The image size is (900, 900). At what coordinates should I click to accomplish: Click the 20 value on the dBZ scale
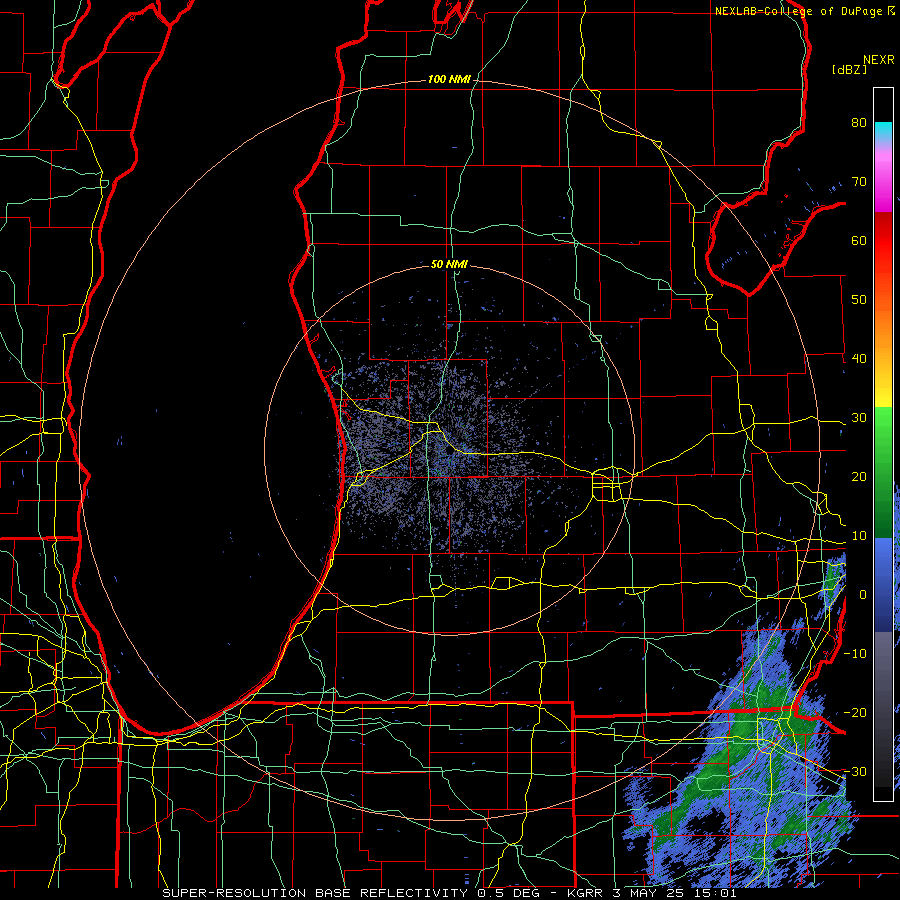[x=859, y=477]
